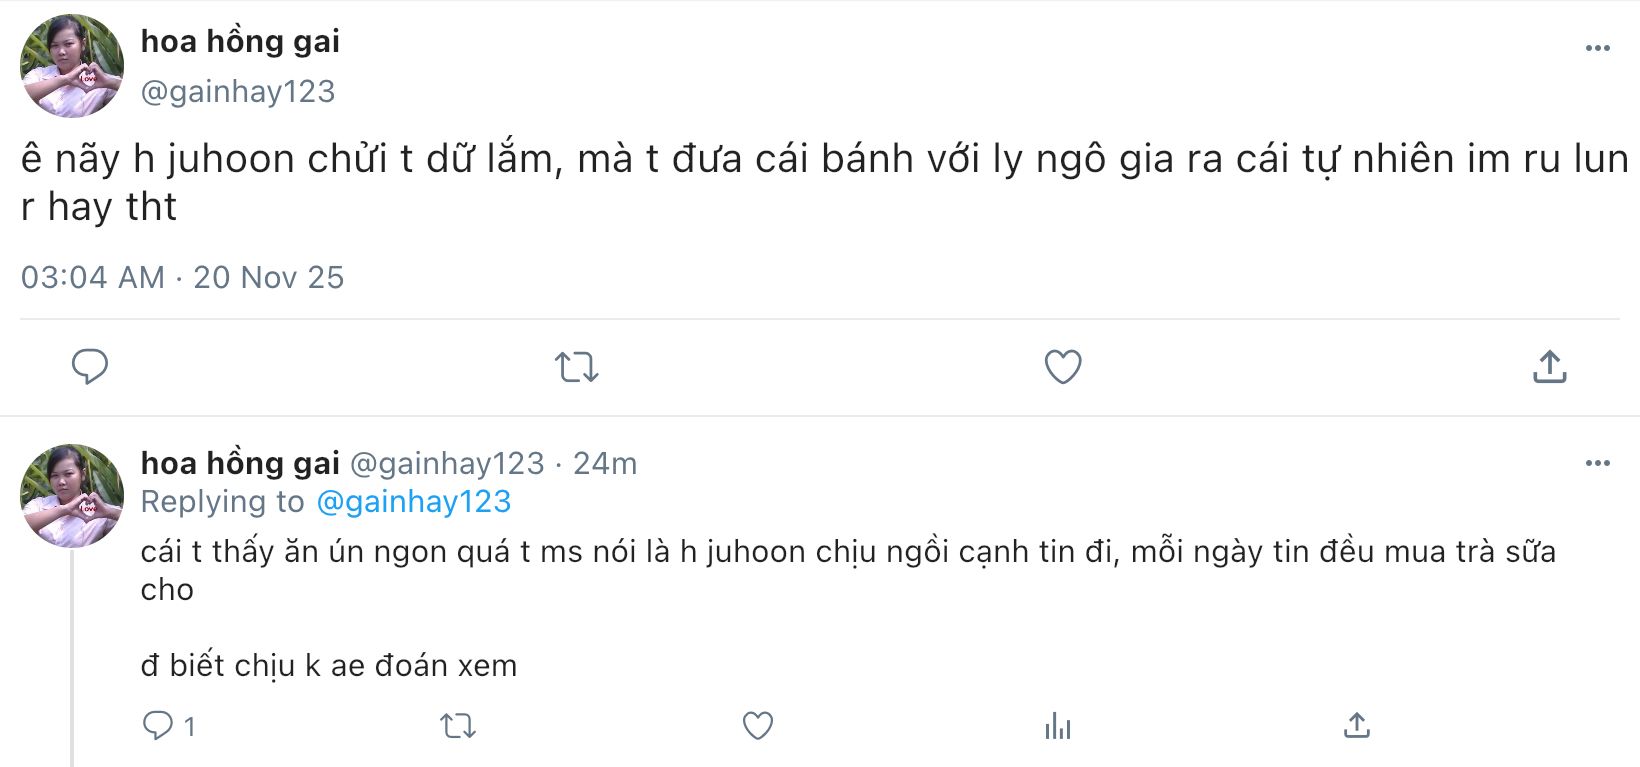View analytics for the reply tweet

coord(1057,725)
